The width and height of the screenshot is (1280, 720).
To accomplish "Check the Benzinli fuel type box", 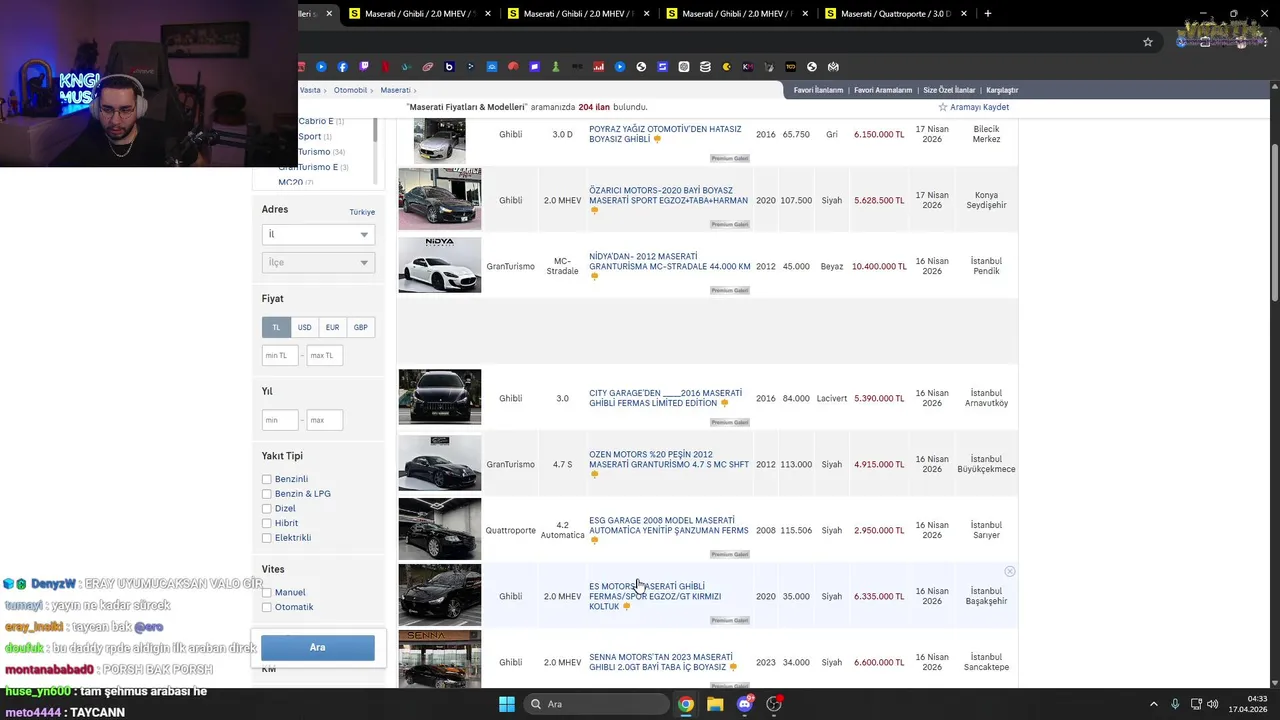I will pyautogui.click(x=267, y=479).
